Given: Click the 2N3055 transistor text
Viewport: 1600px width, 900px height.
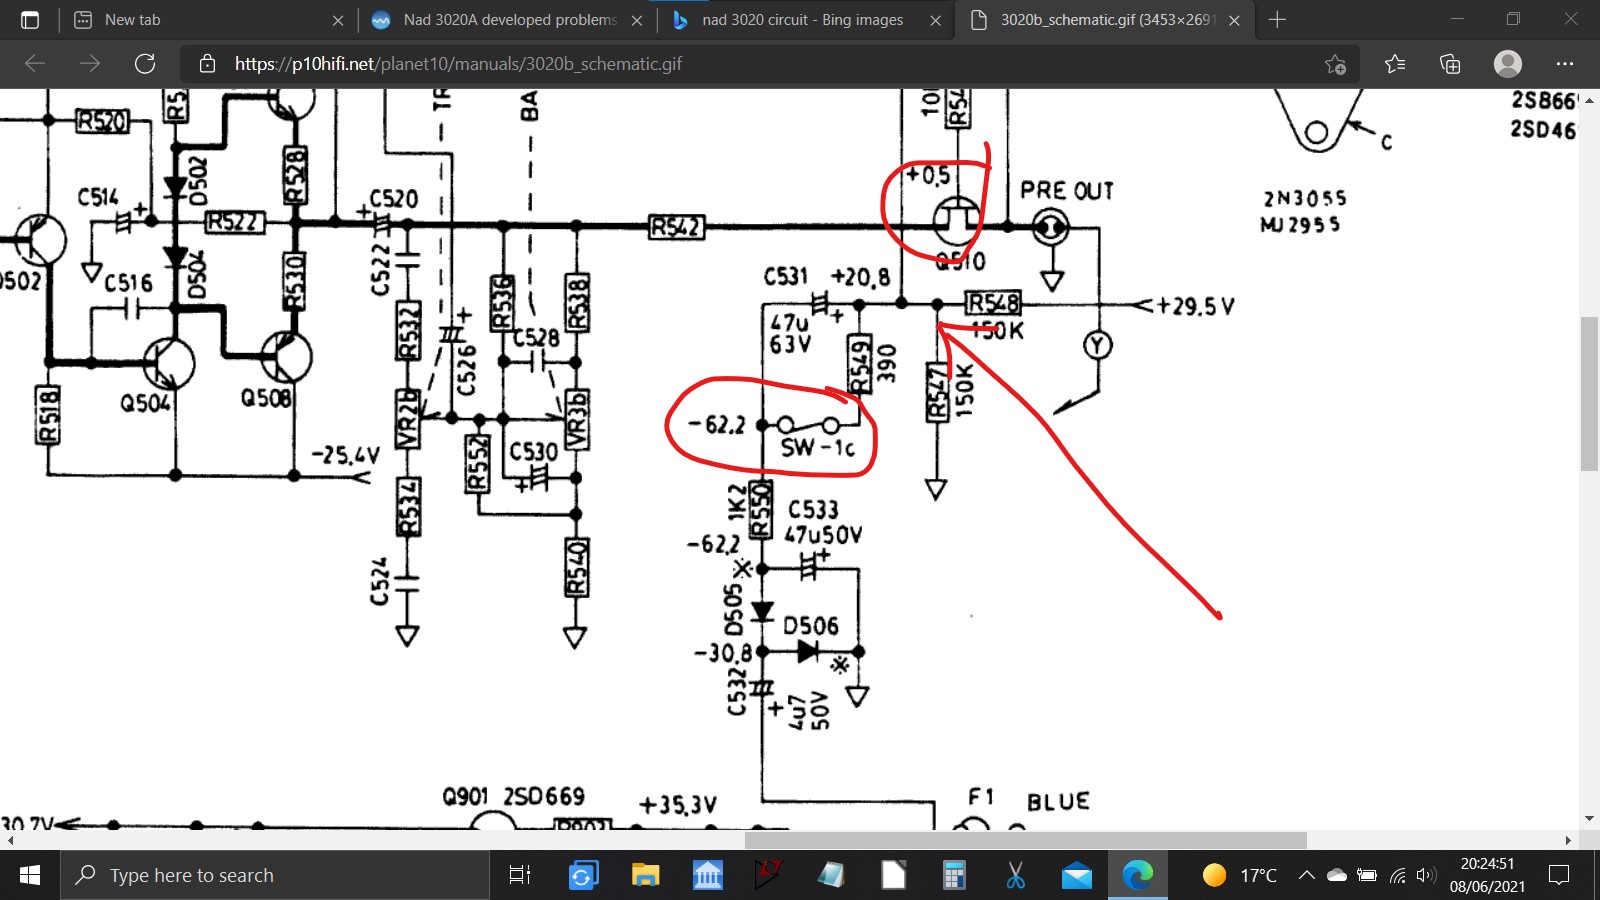Looking at the screenshot, I should pos(1304,199).
